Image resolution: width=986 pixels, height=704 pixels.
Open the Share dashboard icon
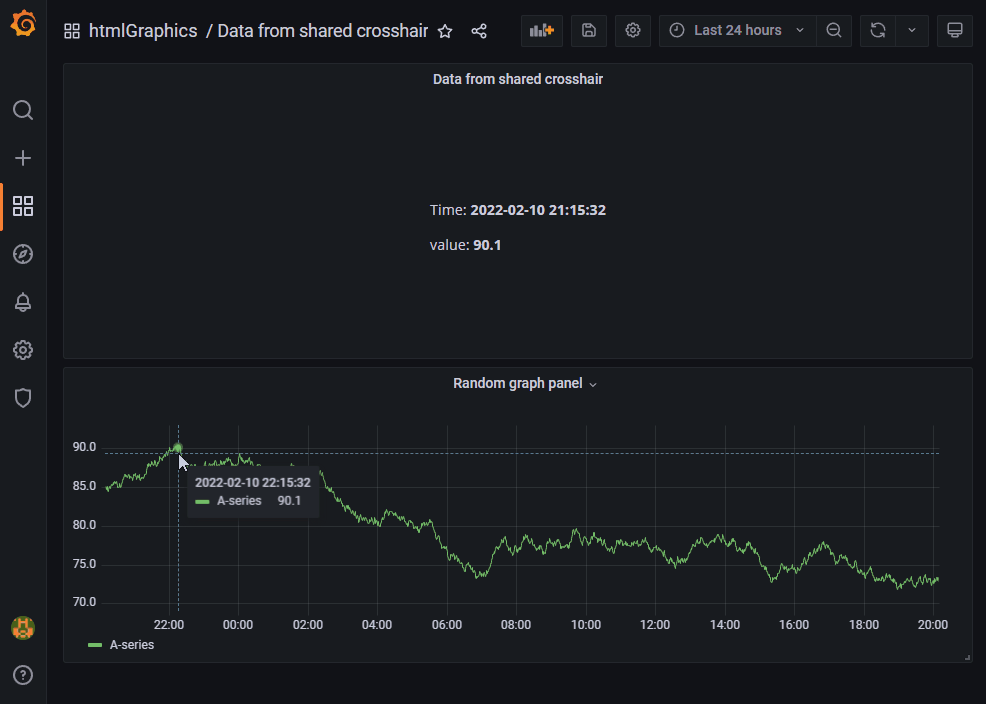click(479, 31)
